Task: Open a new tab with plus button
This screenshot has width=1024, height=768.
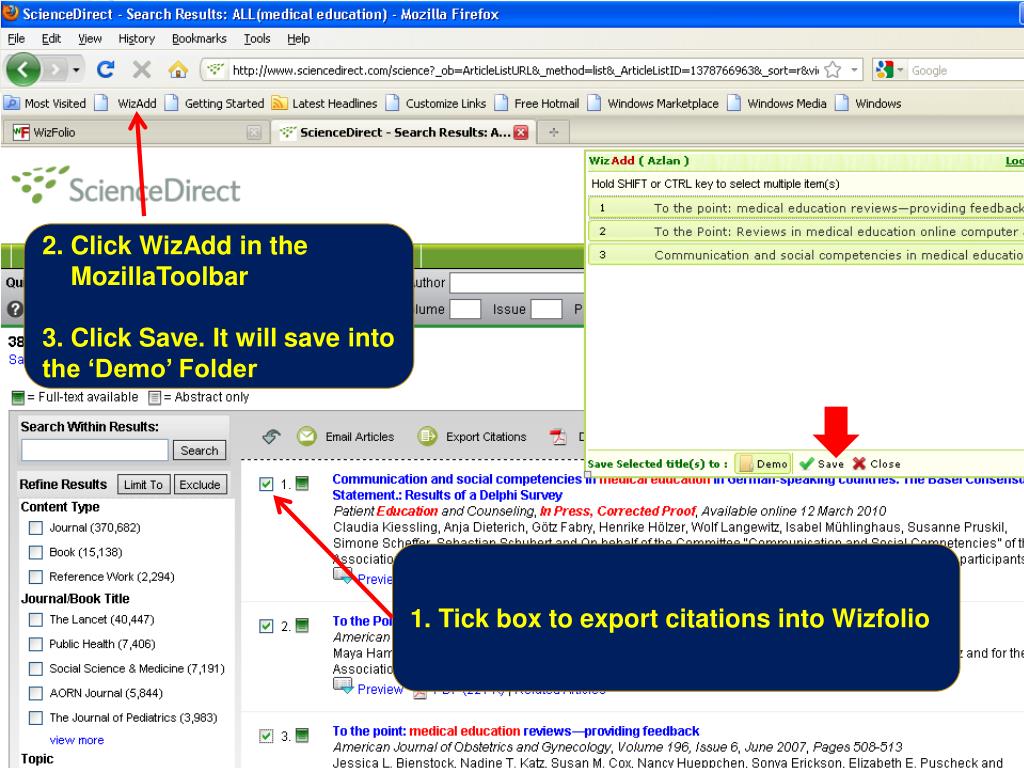Action: [554, 133]
